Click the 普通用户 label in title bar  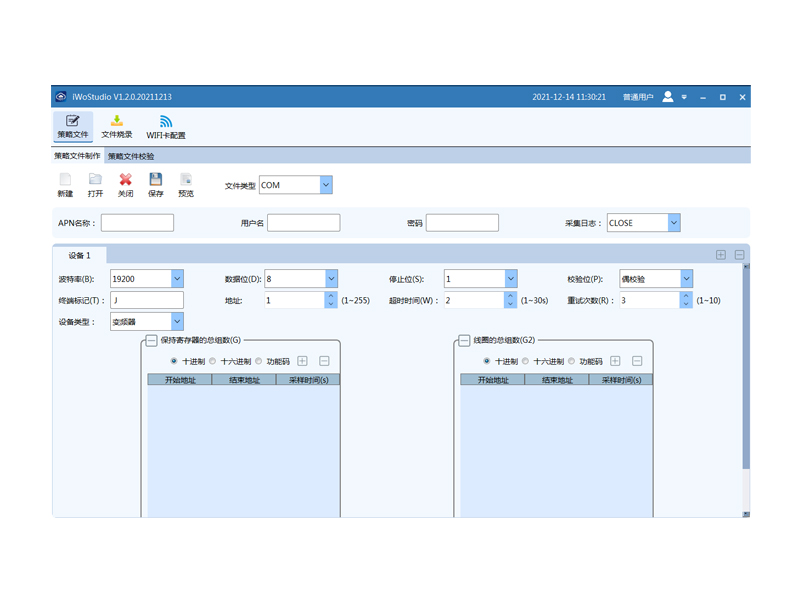(x=638, y=97)
